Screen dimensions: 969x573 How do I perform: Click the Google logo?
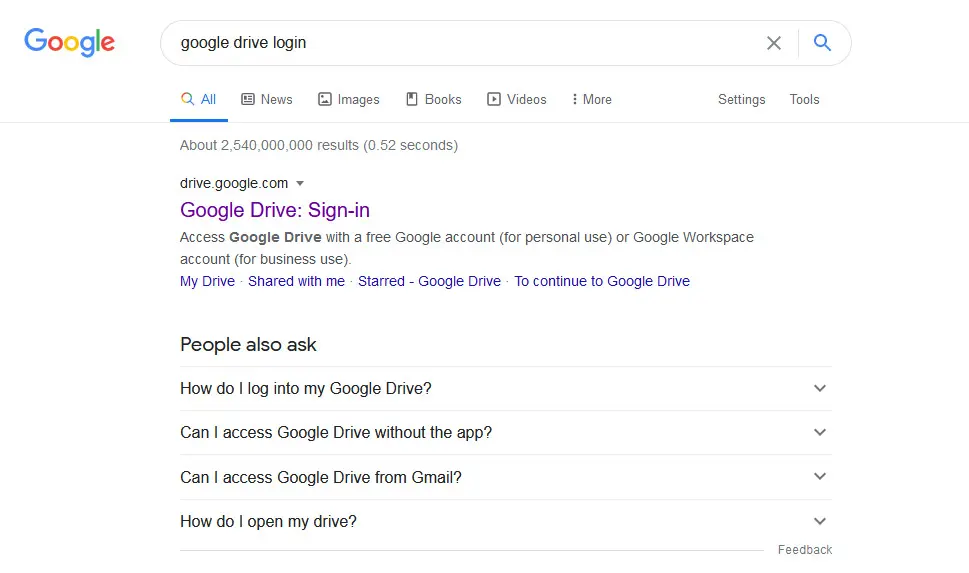coord(69,42)
